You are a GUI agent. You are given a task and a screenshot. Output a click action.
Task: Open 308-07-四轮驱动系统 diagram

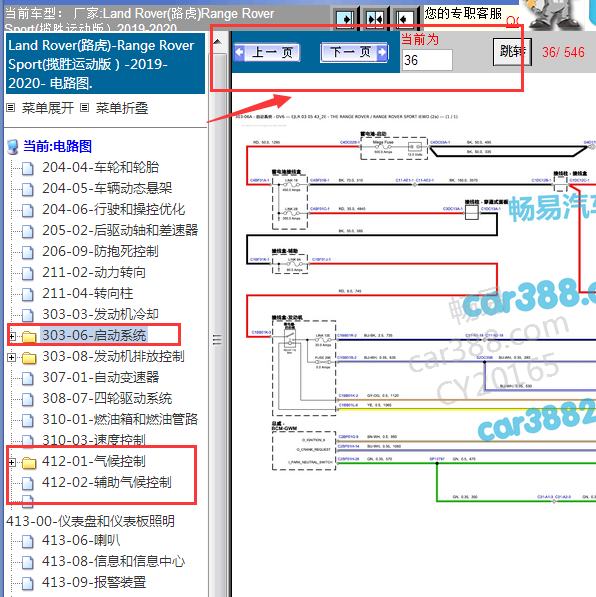click(x=107, y=398)
